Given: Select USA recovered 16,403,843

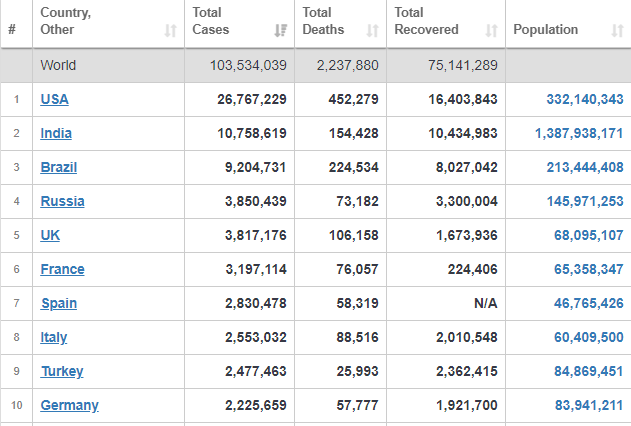Looking at the screenshot, I should tap(463, 99).
